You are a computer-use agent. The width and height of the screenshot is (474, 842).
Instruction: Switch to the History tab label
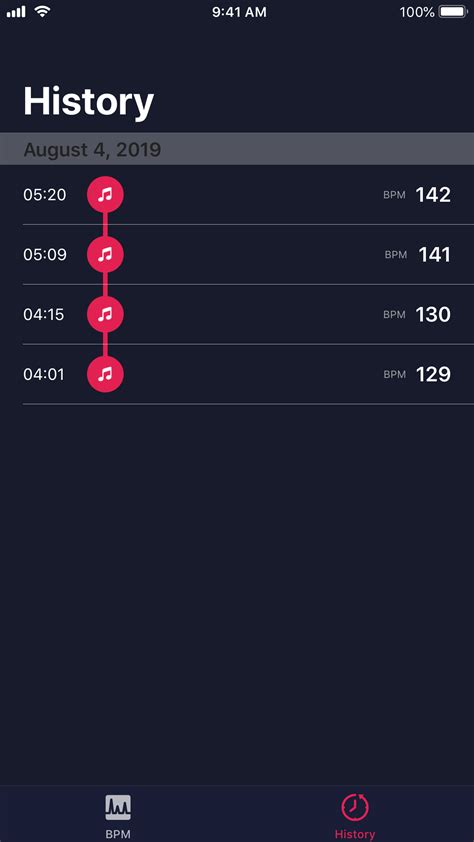(355, 834)
